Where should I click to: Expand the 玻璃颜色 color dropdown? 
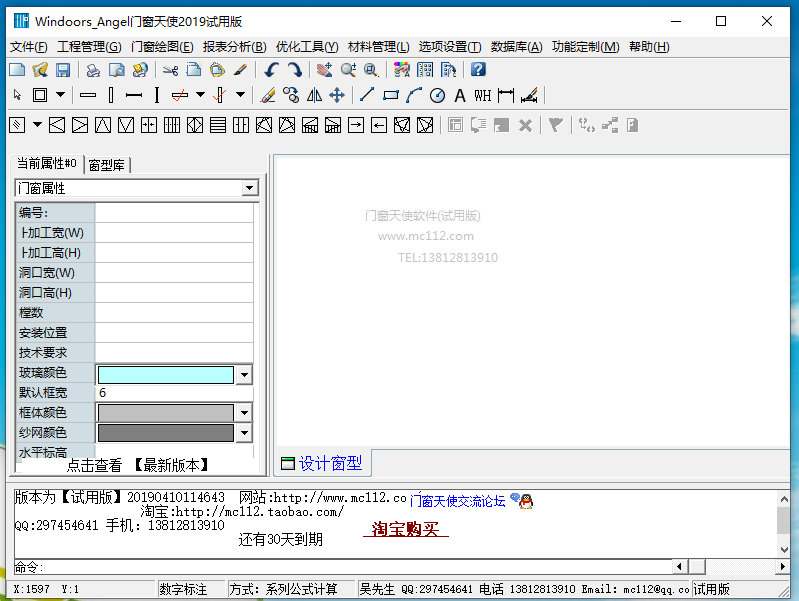pyautogui.click(x=245, y=375)
